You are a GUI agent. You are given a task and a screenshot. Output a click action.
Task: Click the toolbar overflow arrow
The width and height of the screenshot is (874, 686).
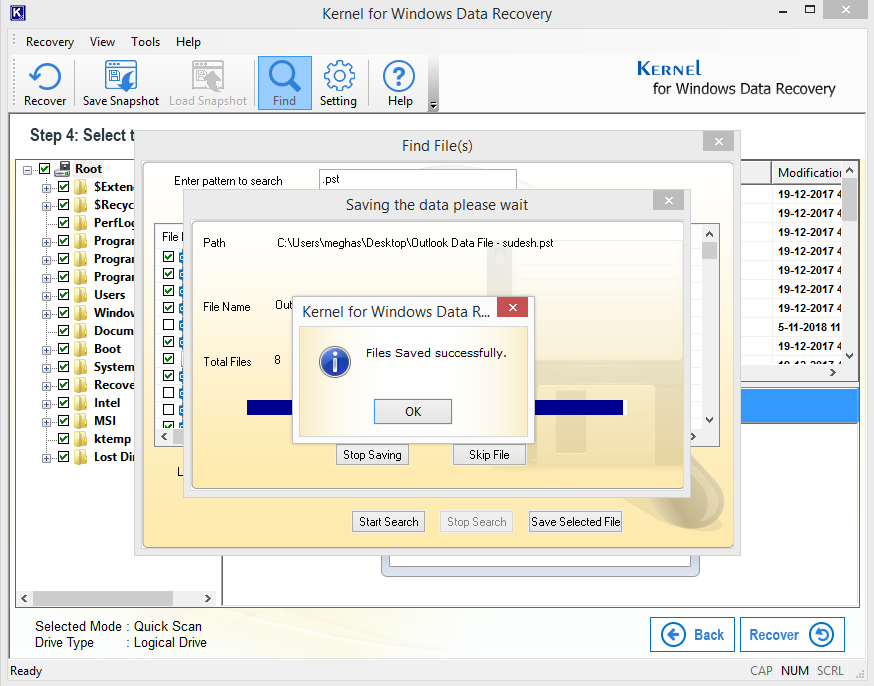click(433, 104)
